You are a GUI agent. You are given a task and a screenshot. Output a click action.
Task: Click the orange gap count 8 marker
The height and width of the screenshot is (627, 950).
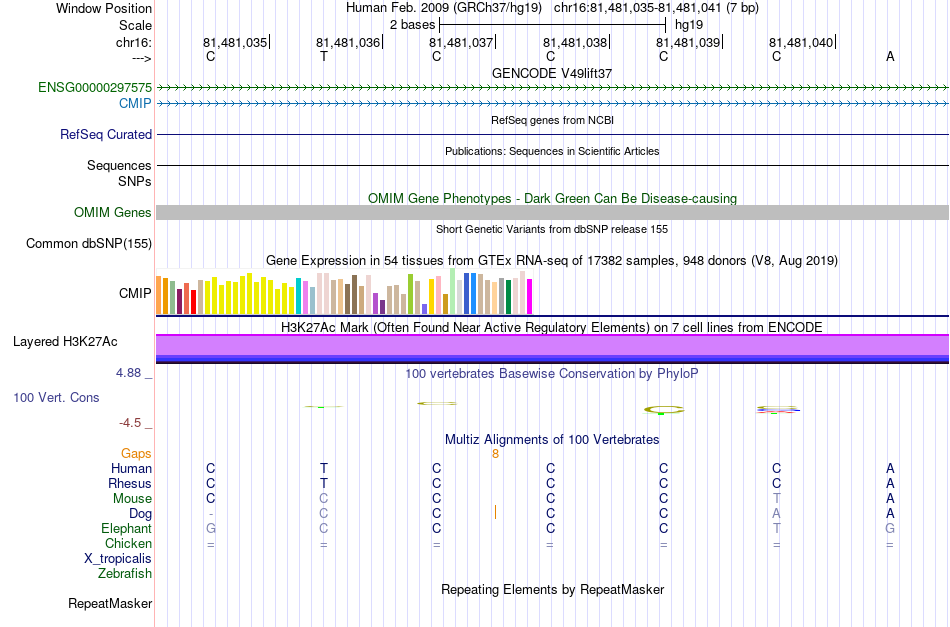pos(495,454)
